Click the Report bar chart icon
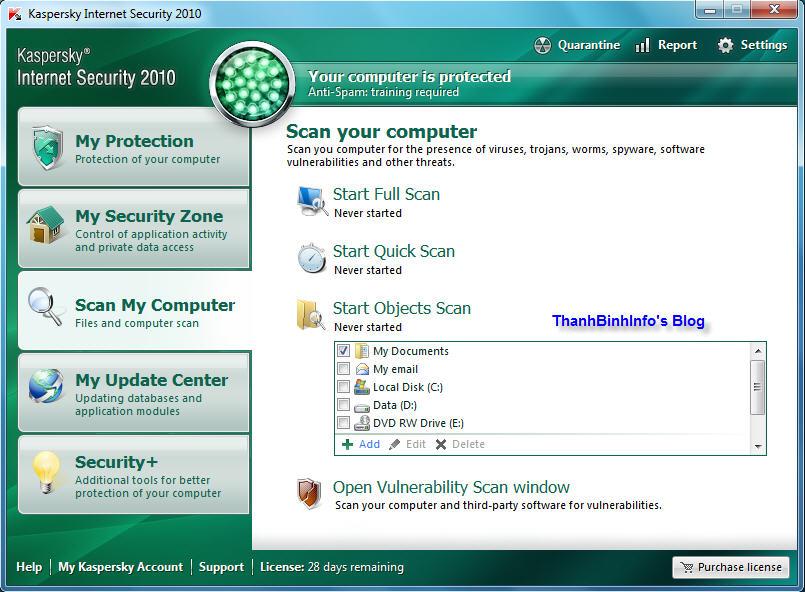This screenshot has width=805, height=592. [643, 45]
